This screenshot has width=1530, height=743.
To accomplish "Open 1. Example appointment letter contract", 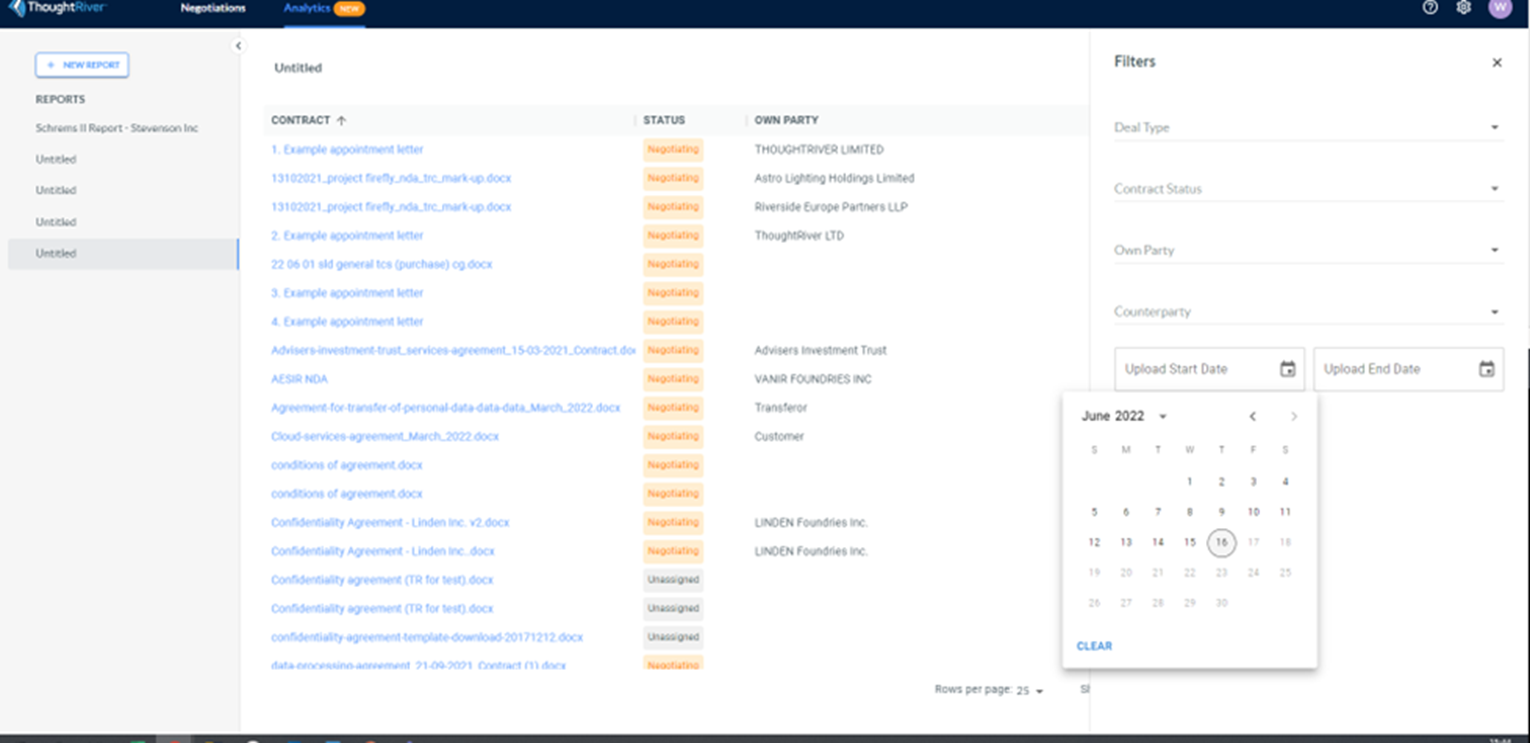I will 347,150.
